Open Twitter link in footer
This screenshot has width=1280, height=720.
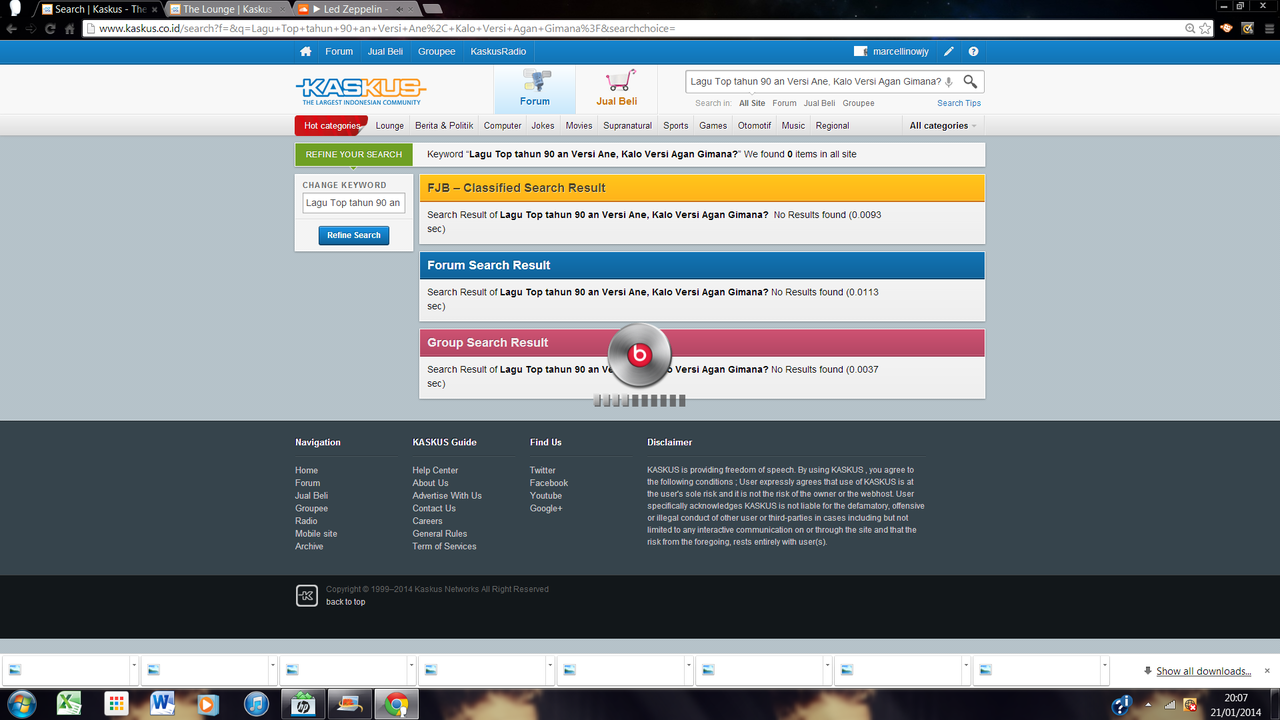543,470
